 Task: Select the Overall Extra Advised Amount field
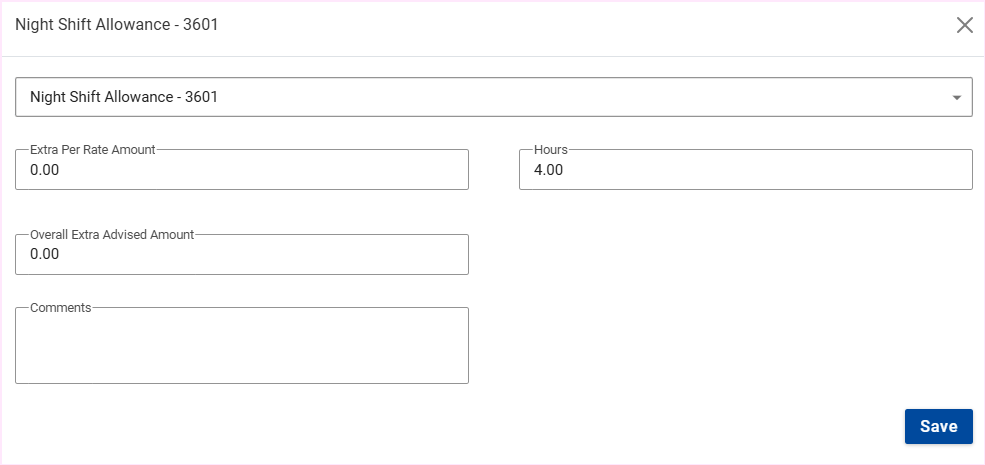(242, 255)
